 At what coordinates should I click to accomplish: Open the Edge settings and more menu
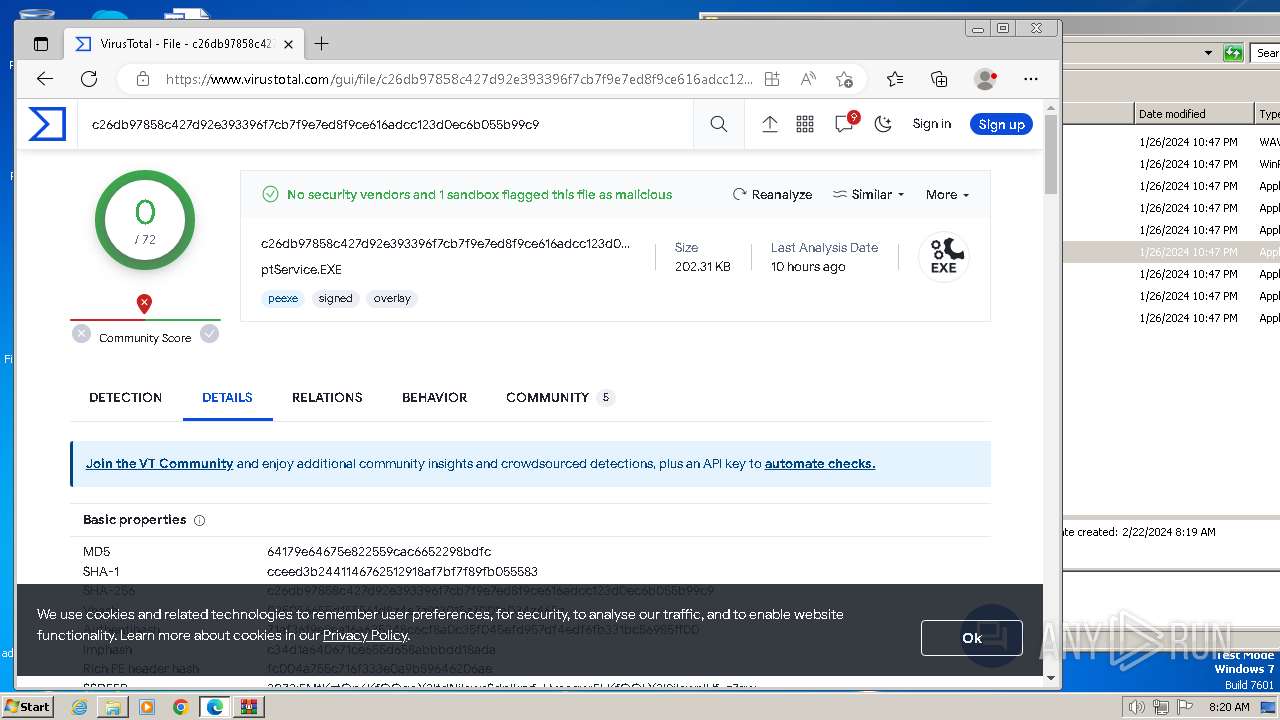tap(1031, 79)
